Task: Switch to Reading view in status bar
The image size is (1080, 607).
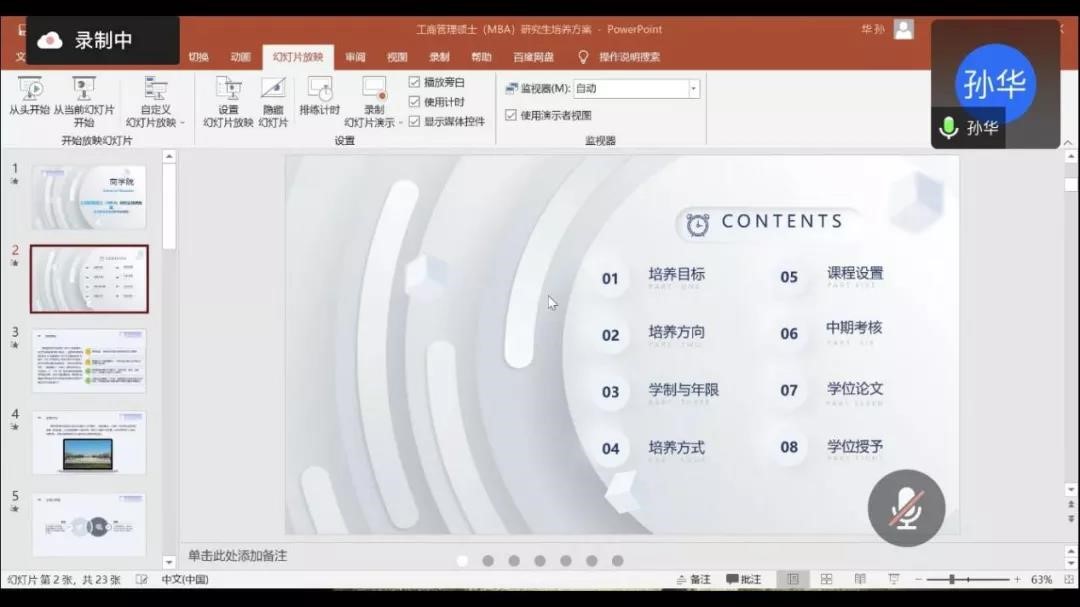Action: coord(860,579)
